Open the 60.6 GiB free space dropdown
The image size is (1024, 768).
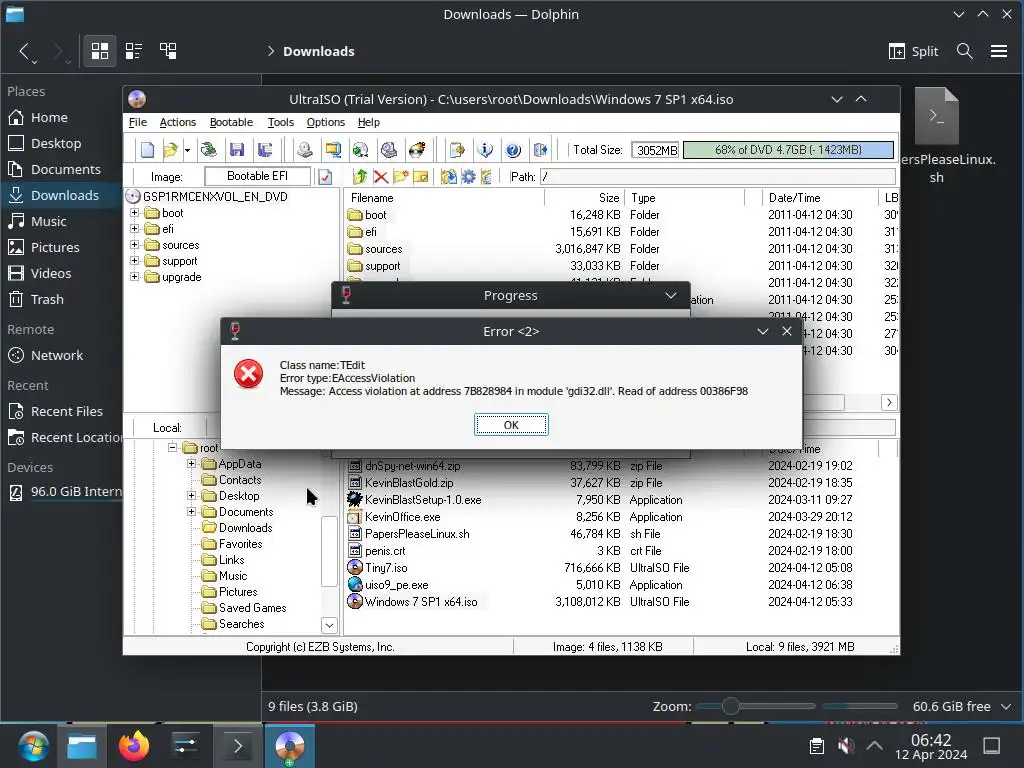coord(1006,707)
